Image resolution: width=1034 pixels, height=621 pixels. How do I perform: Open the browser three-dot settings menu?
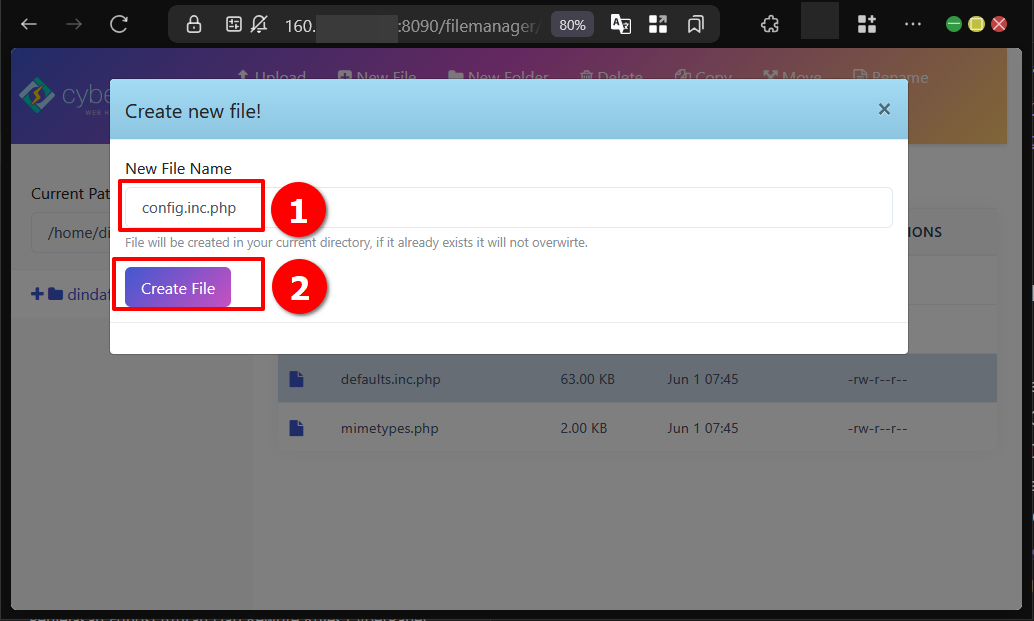click(x=912, y=24)
